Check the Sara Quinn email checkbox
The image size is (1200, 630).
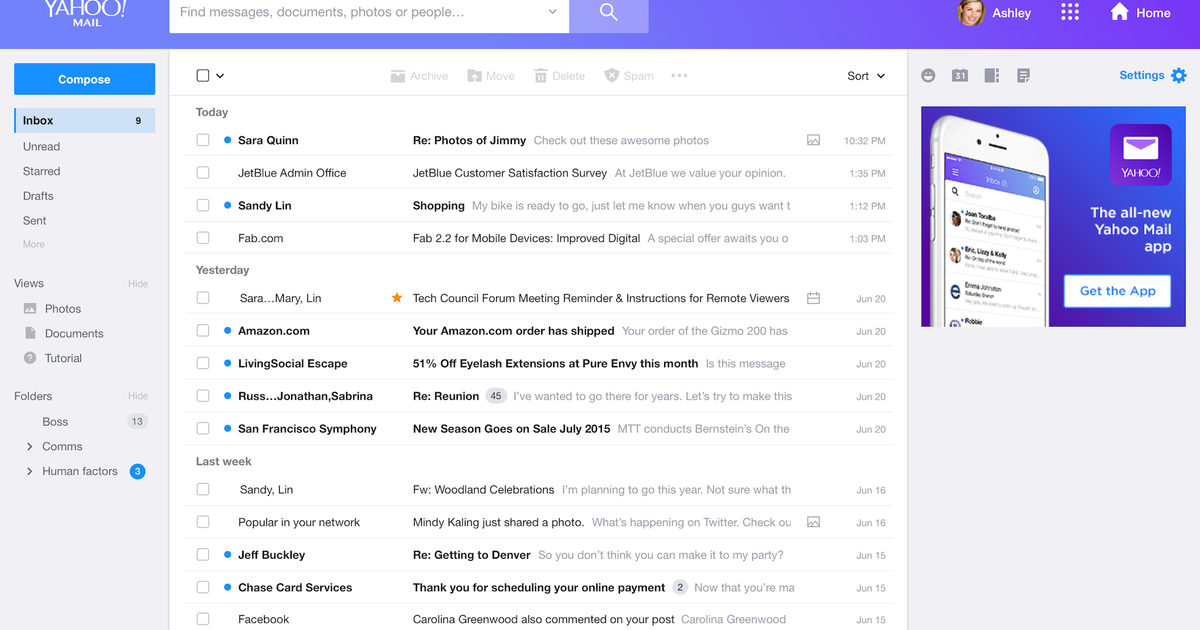203,140
